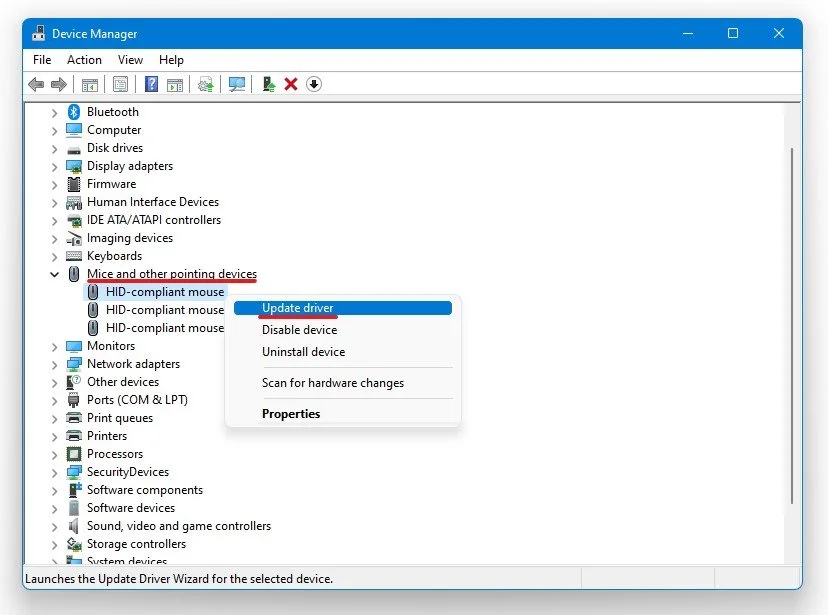Image resolution: width=828 pixels, height=615 pixels.
Task: Click the Back arrow toolbar icon
Action: coord(36,84)
